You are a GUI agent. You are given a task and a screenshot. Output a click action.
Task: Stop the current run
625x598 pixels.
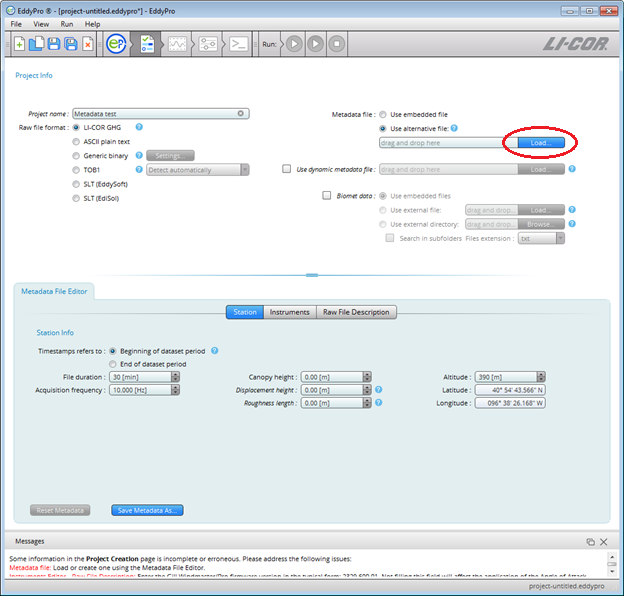pyautogui.click(x=336, y=43)
